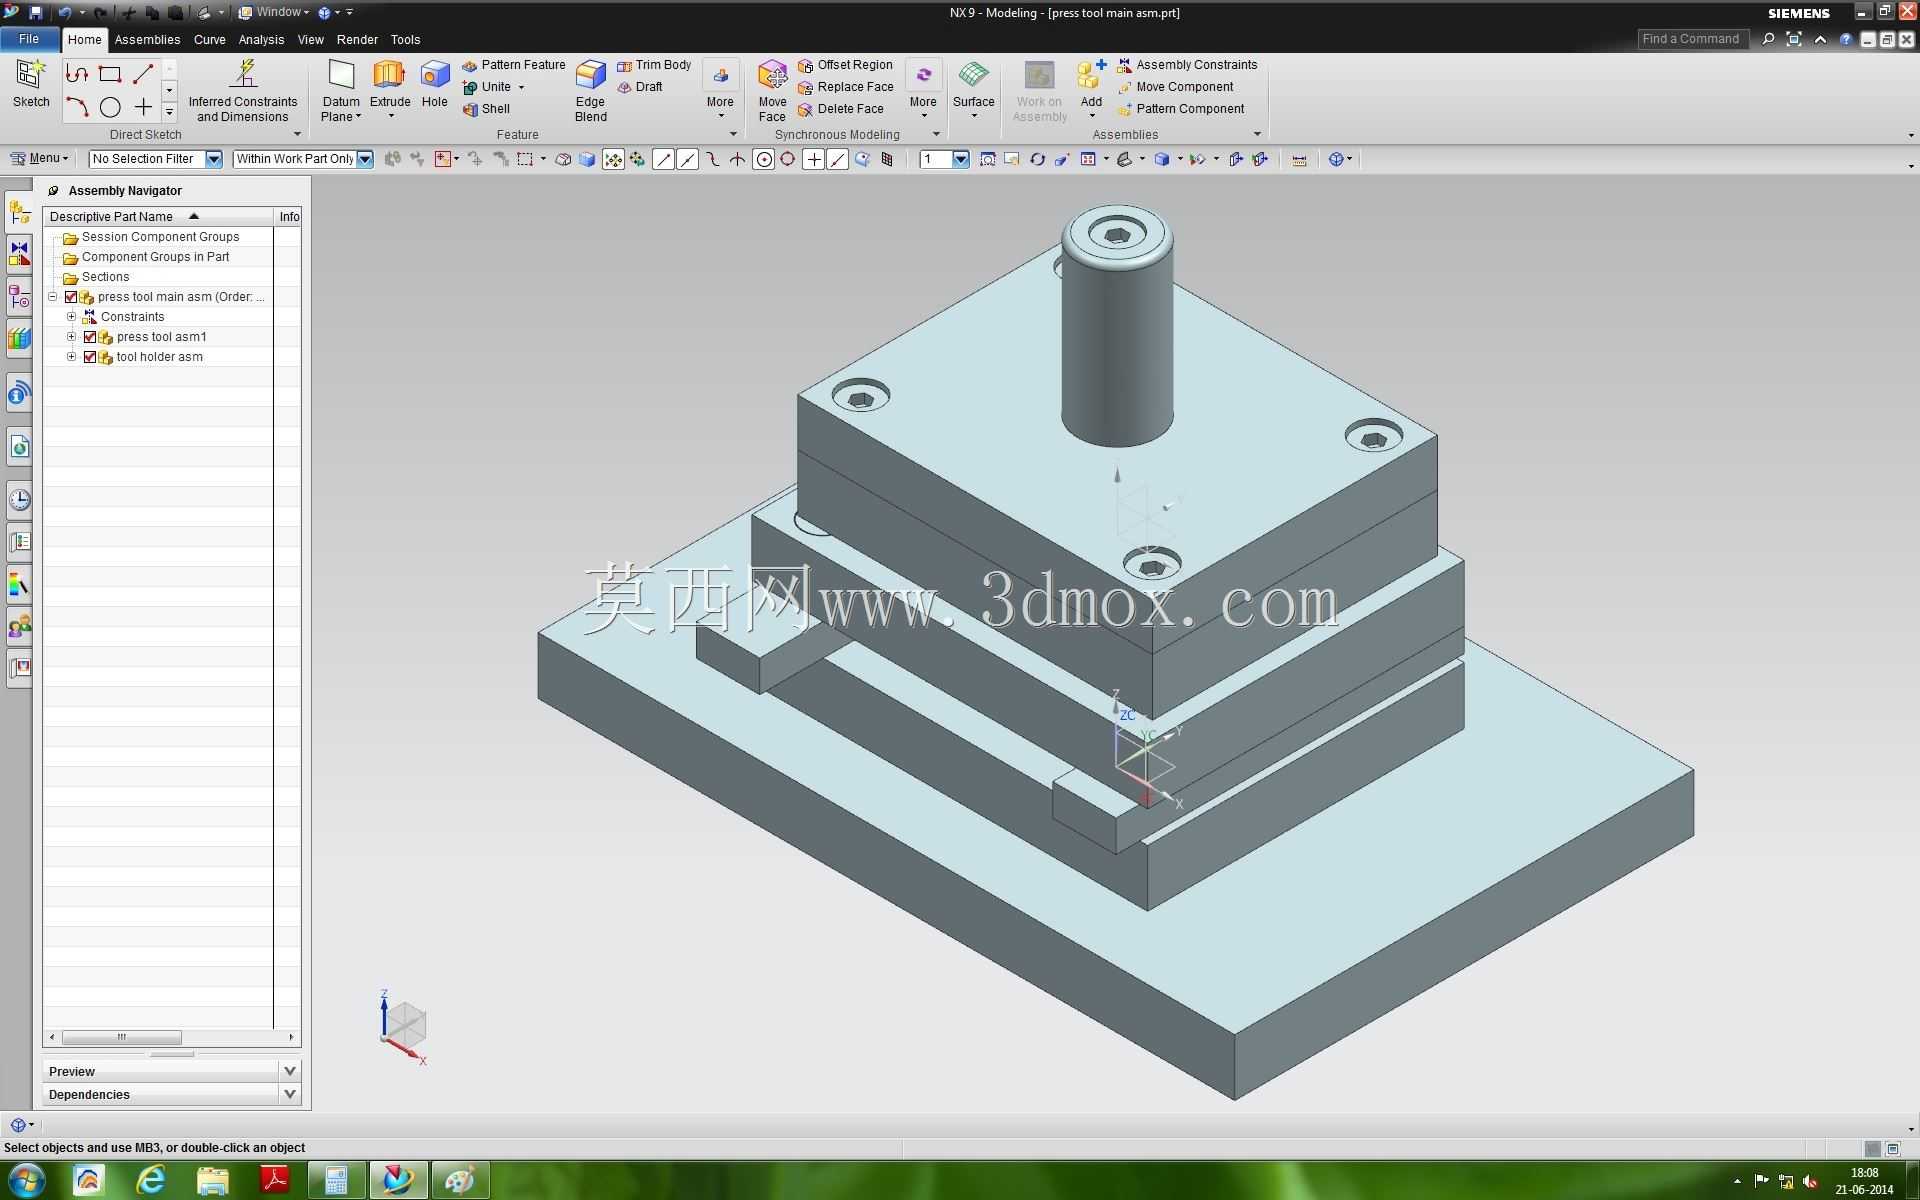Screen dimensions: 1920x1200
Task: Click the Replace Face button
Action: point(845,87)
